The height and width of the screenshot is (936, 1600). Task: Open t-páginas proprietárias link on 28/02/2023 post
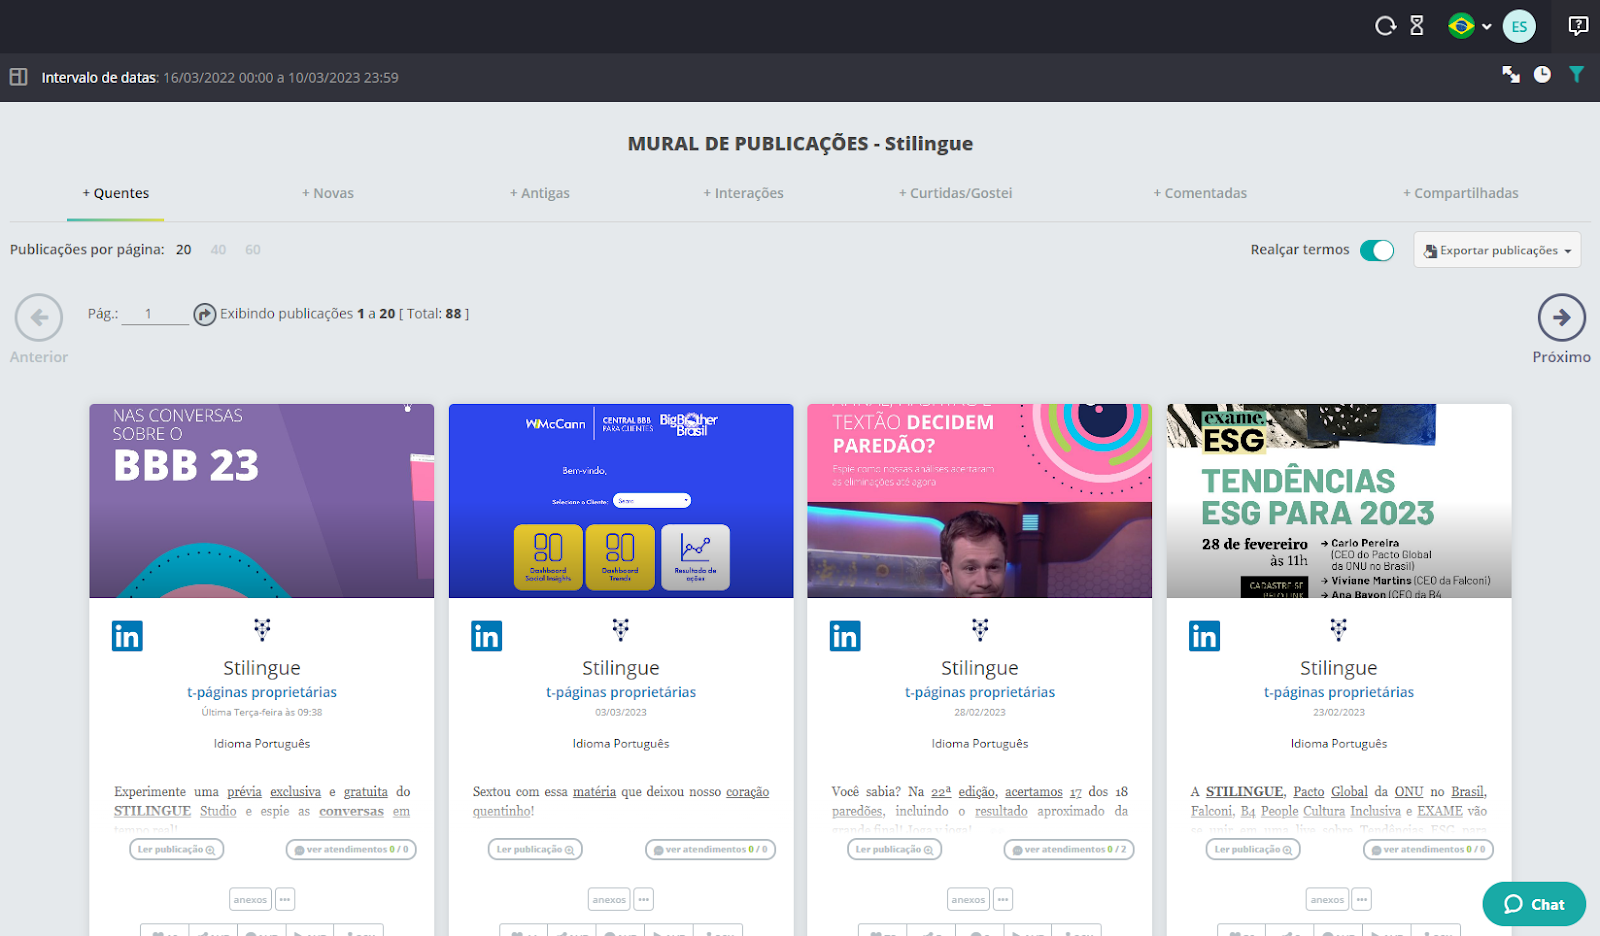(980, 692)
